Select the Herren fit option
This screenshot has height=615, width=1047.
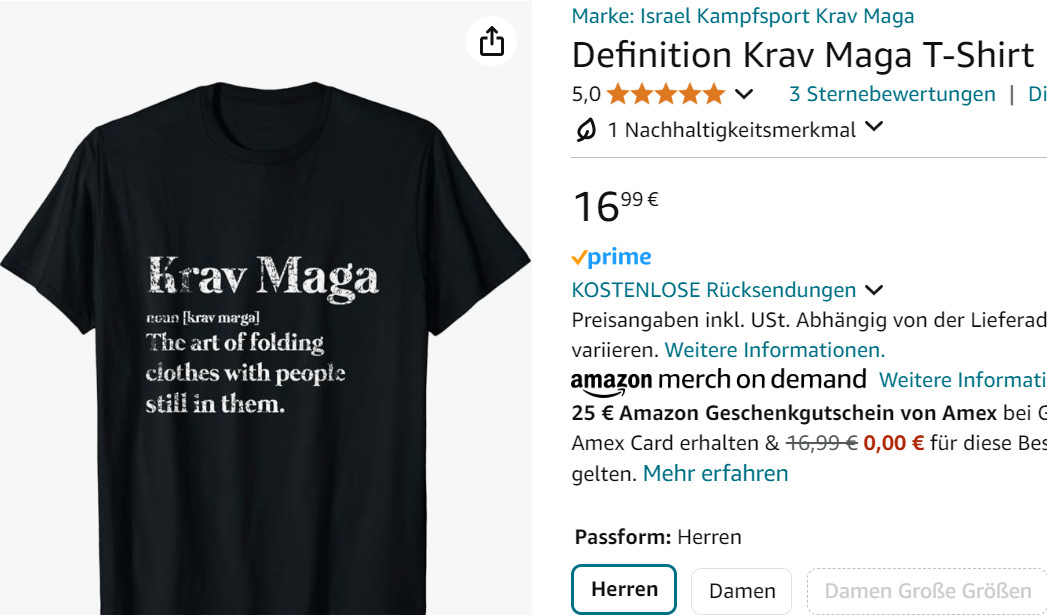click(624, 590)
